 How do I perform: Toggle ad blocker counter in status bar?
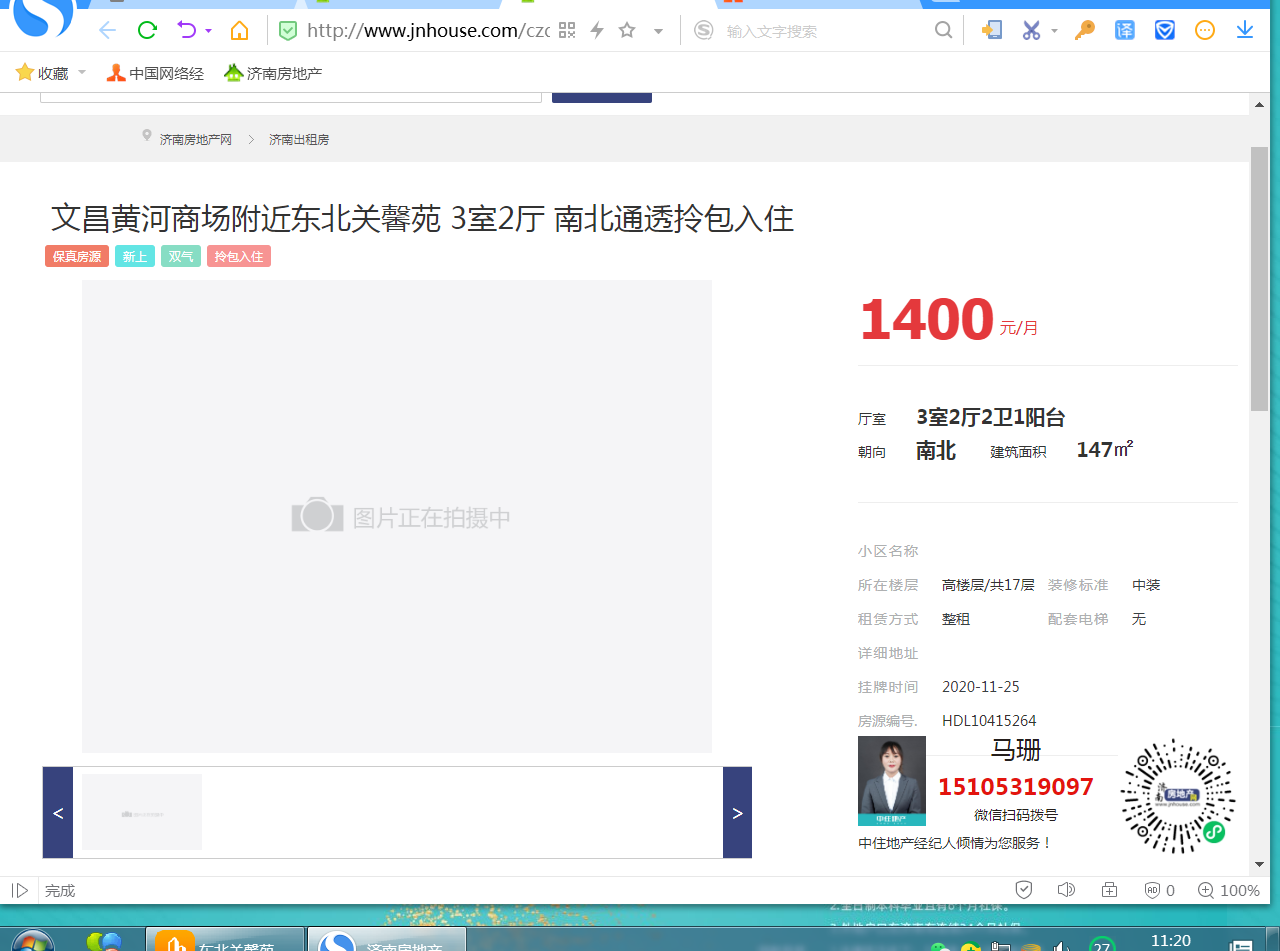1159,890
